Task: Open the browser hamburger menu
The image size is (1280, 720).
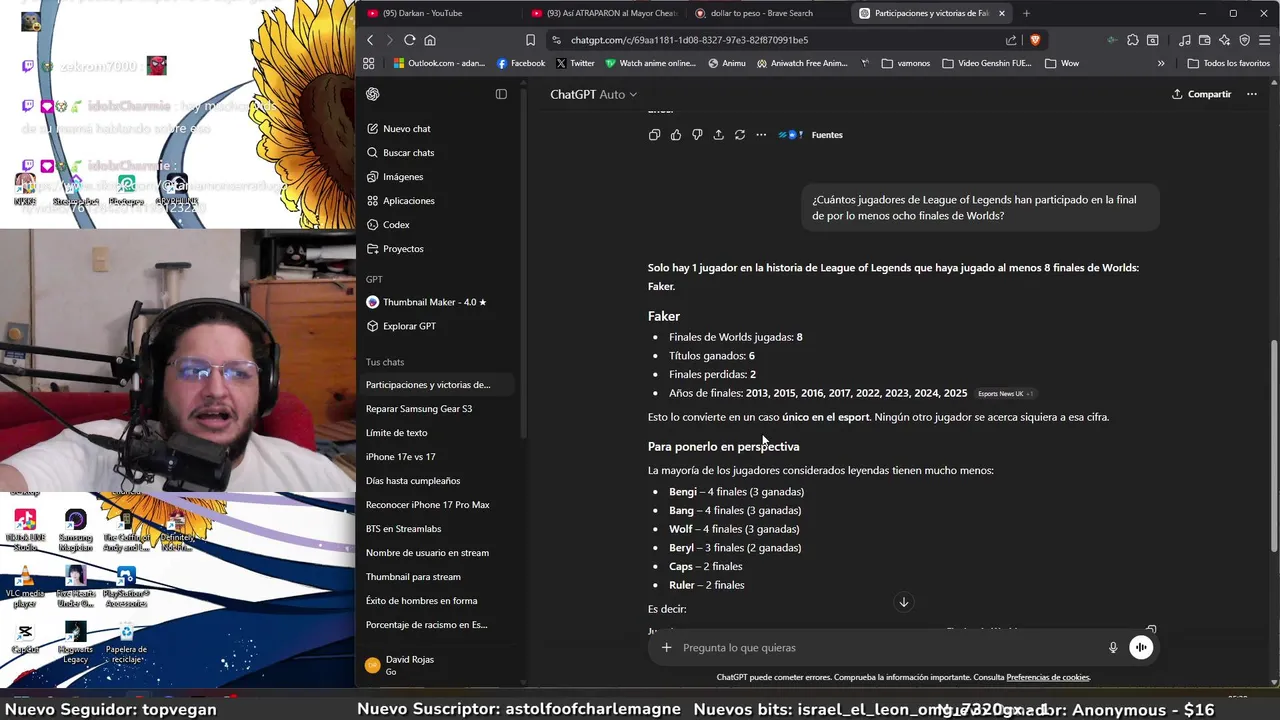Action: tap(1264, 40)
